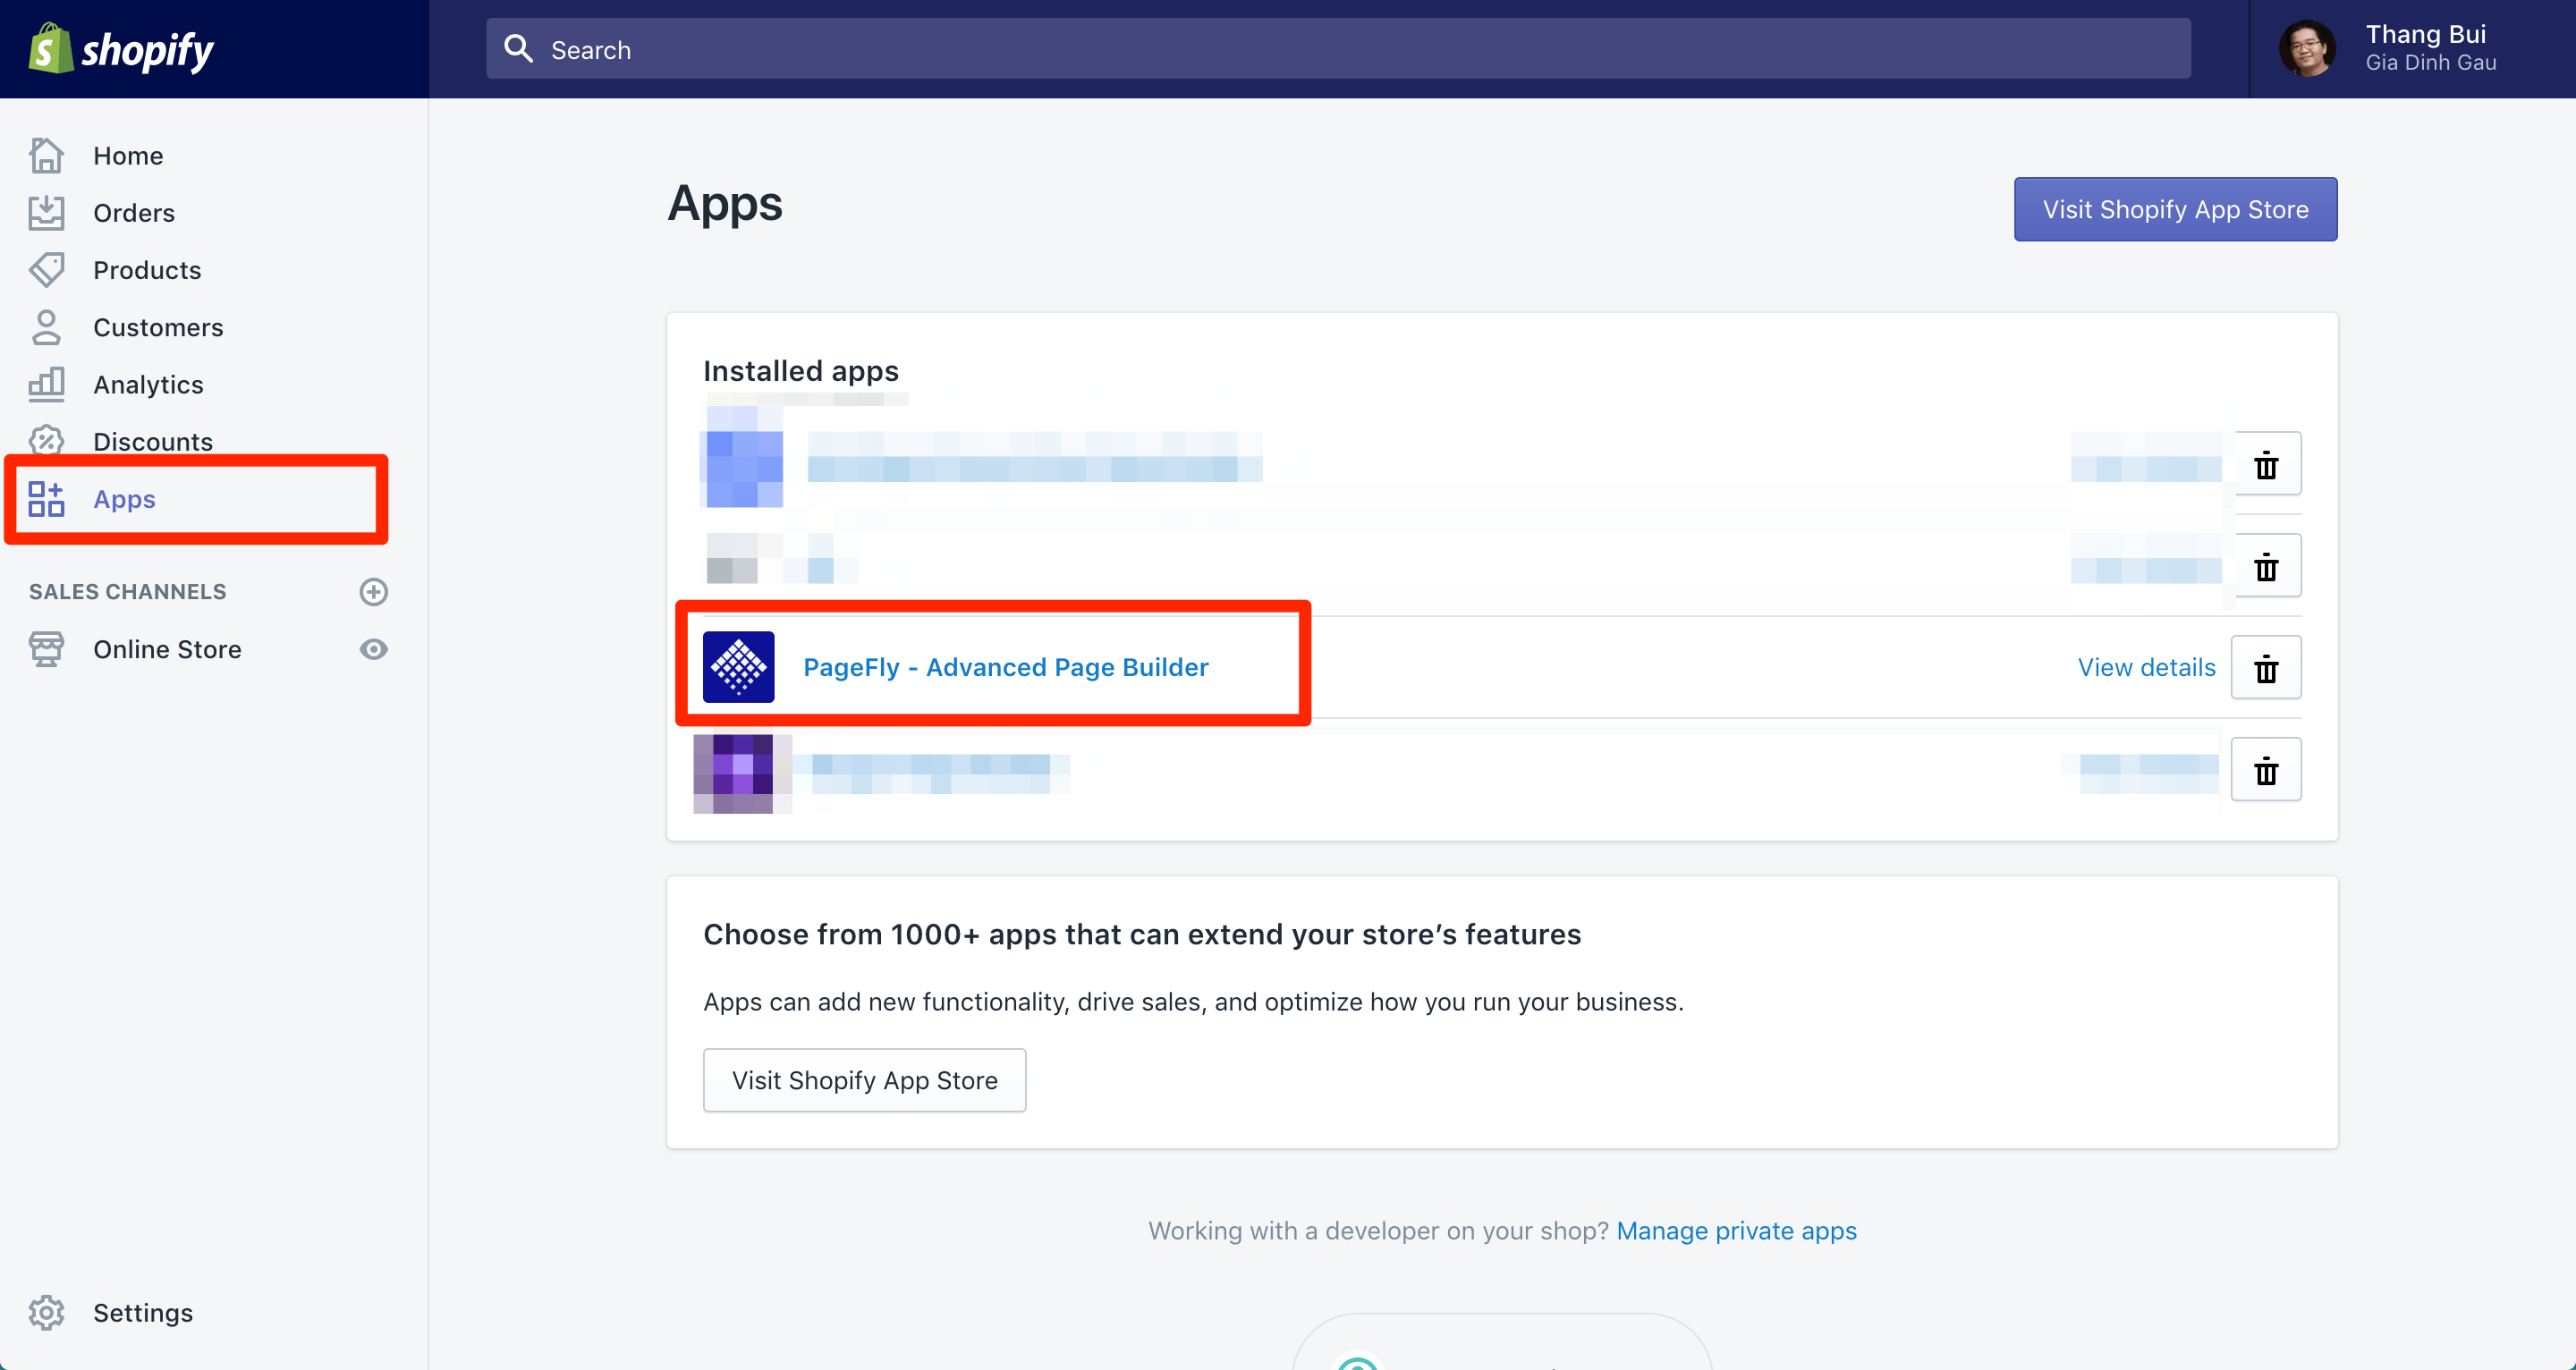2576x1370 pixels.
Task: Click the Analytics bar chart icon
Action: point(46,384)
